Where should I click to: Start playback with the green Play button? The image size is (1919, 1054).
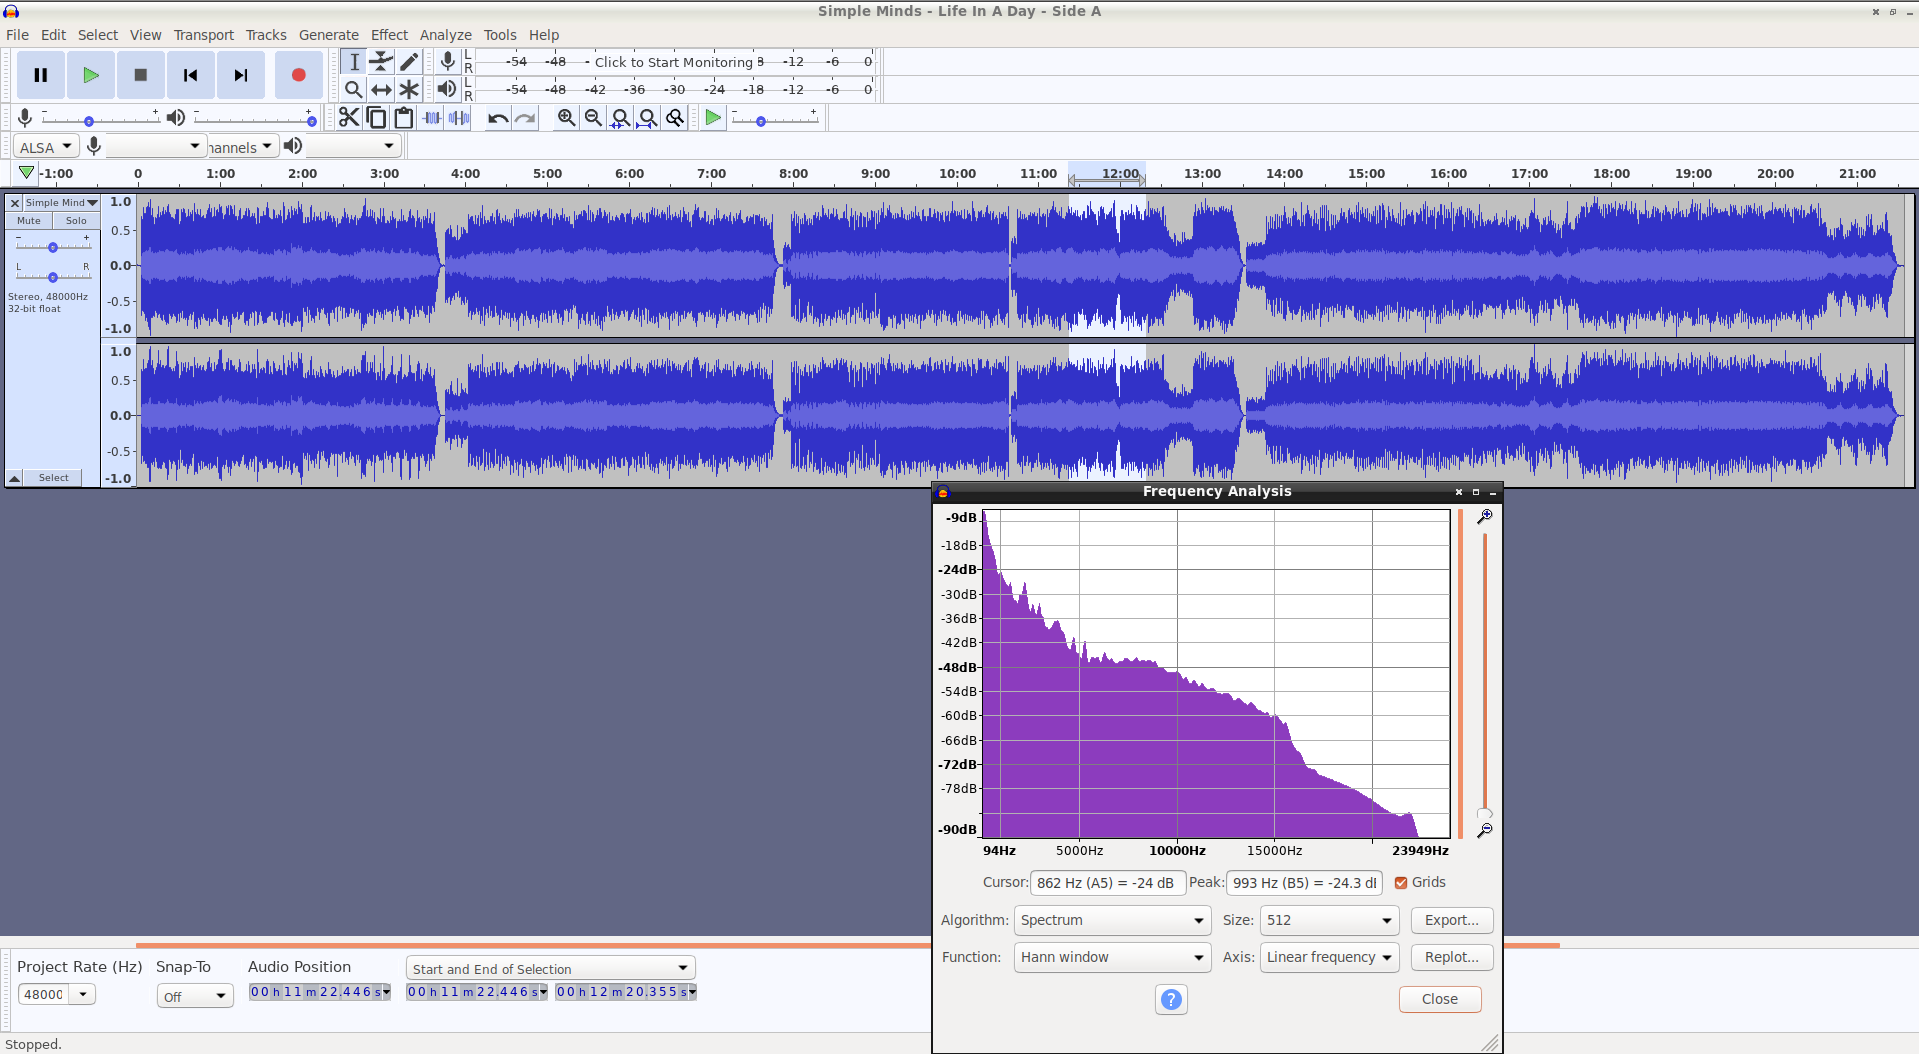[x=91, y=75]
